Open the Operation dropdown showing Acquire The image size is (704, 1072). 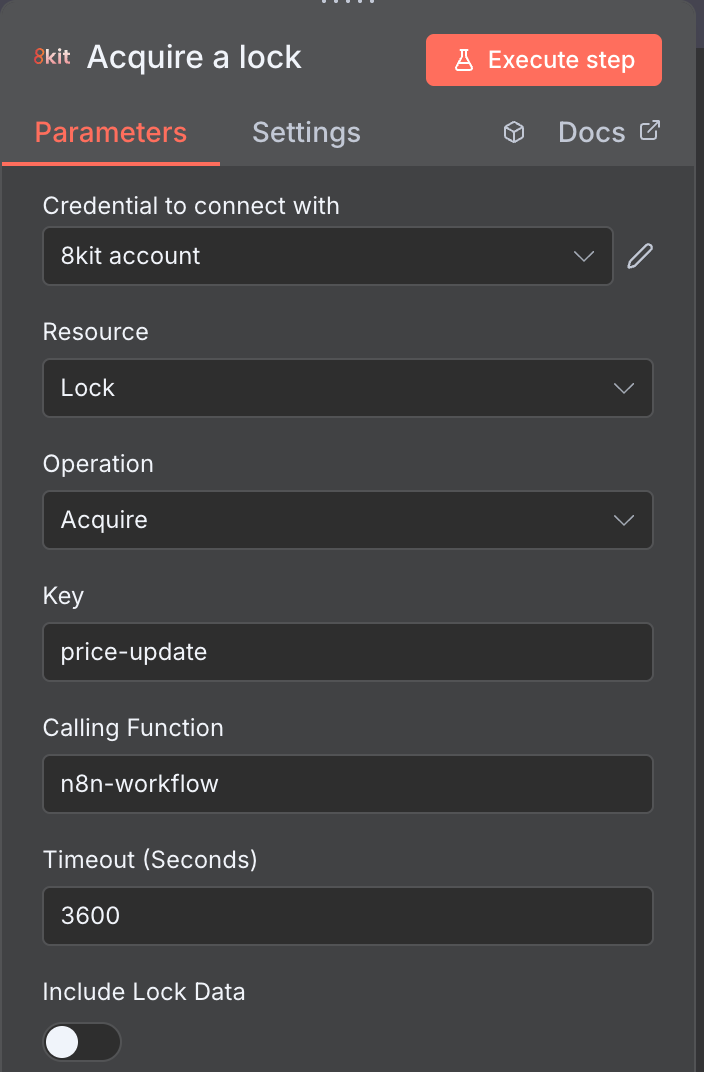pos(348,520)
